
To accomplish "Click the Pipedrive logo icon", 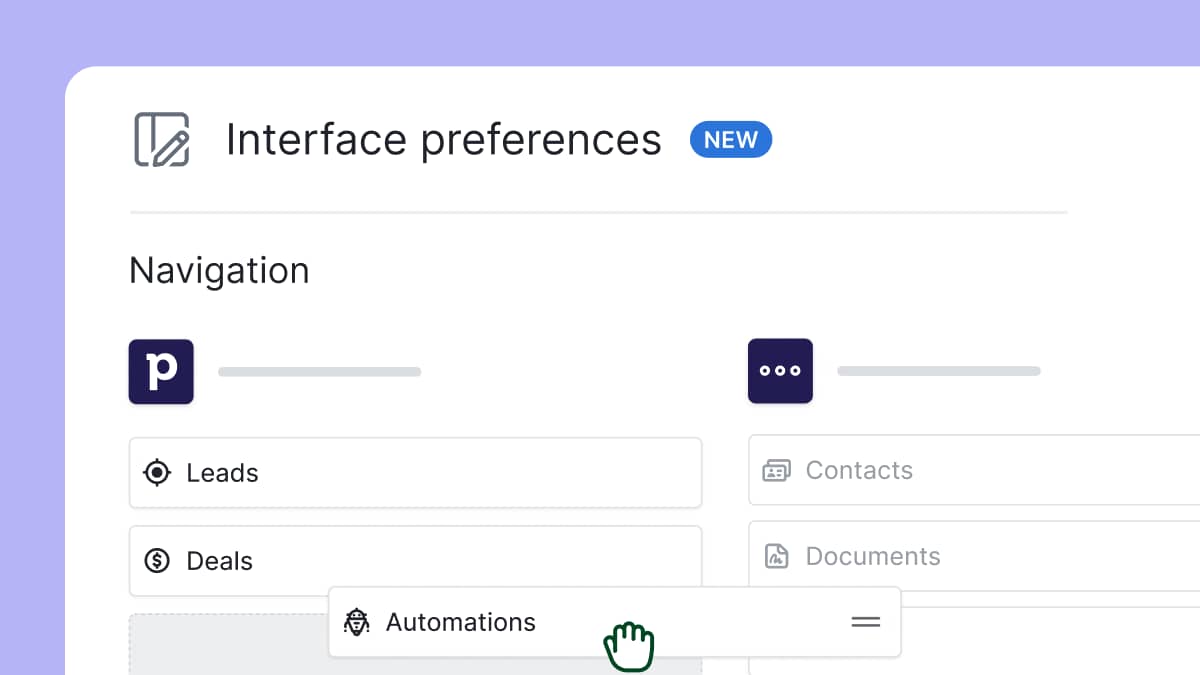I will 161,371.
